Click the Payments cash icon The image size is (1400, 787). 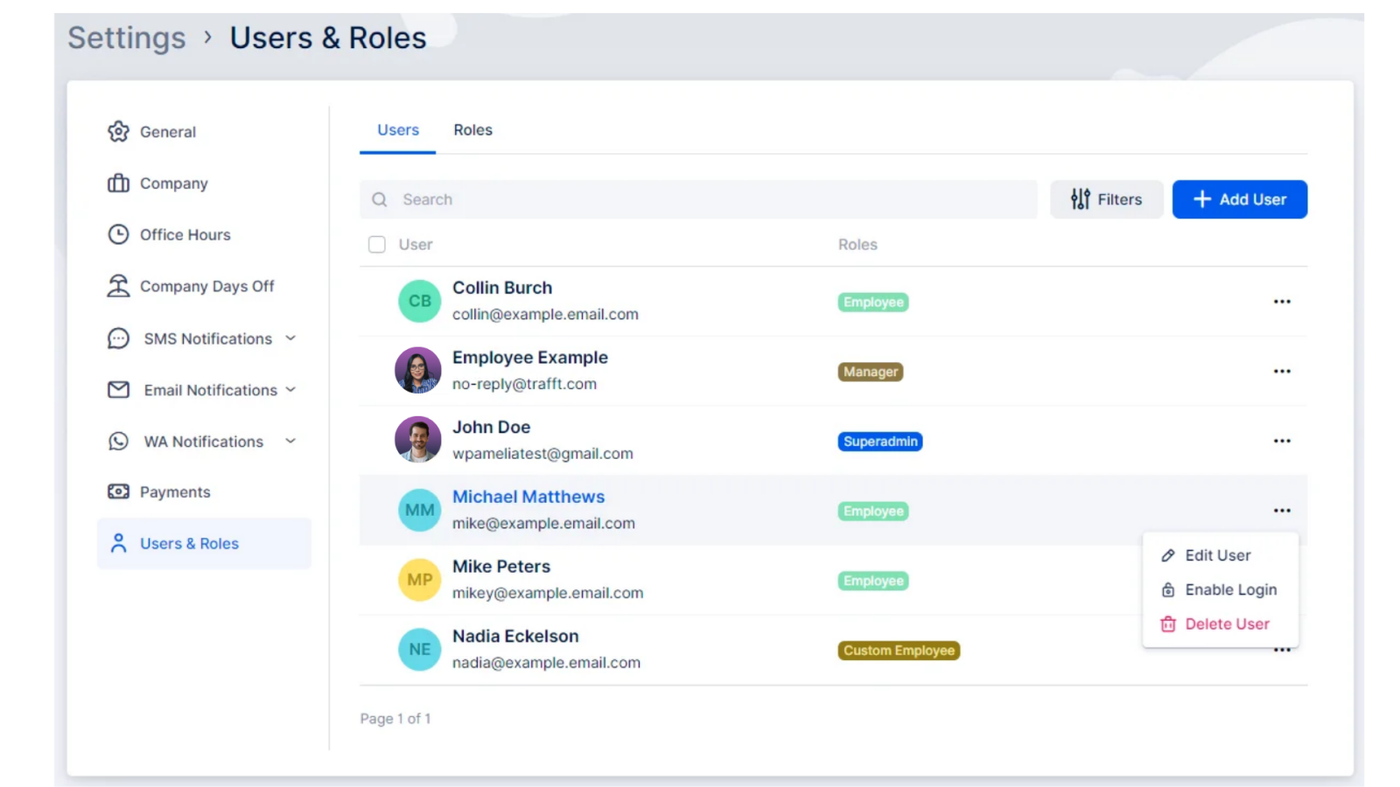tap(118, 492)
